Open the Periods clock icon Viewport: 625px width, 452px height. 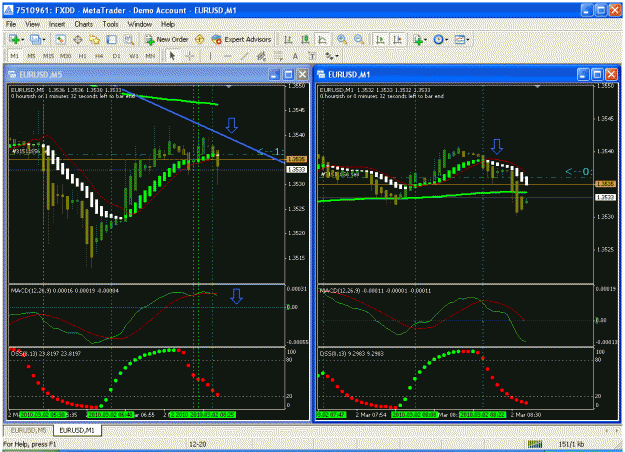pos(438,39)
